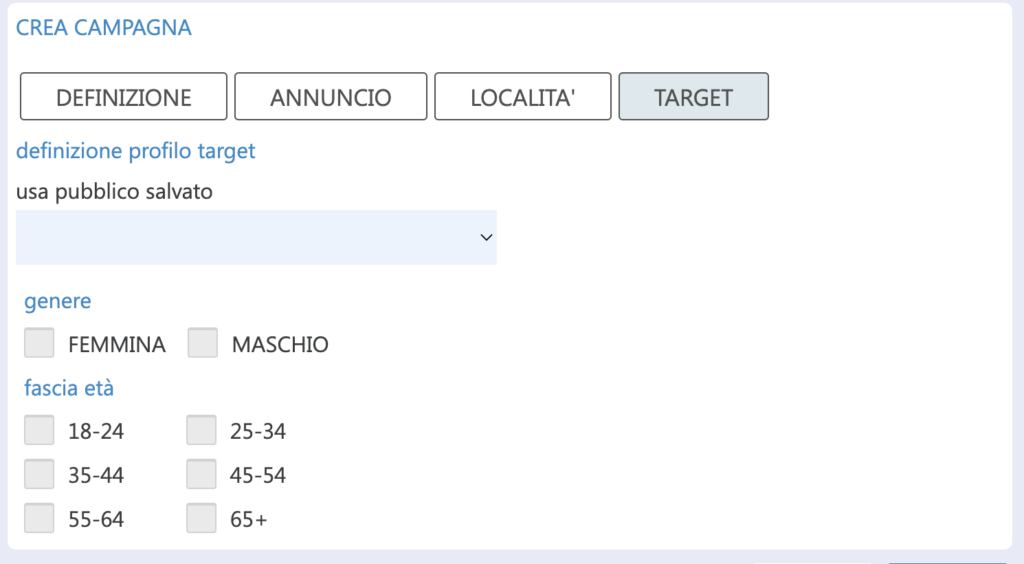Click the genere section label
Screen dimensions: 1024x564
(x=57, y=302)
